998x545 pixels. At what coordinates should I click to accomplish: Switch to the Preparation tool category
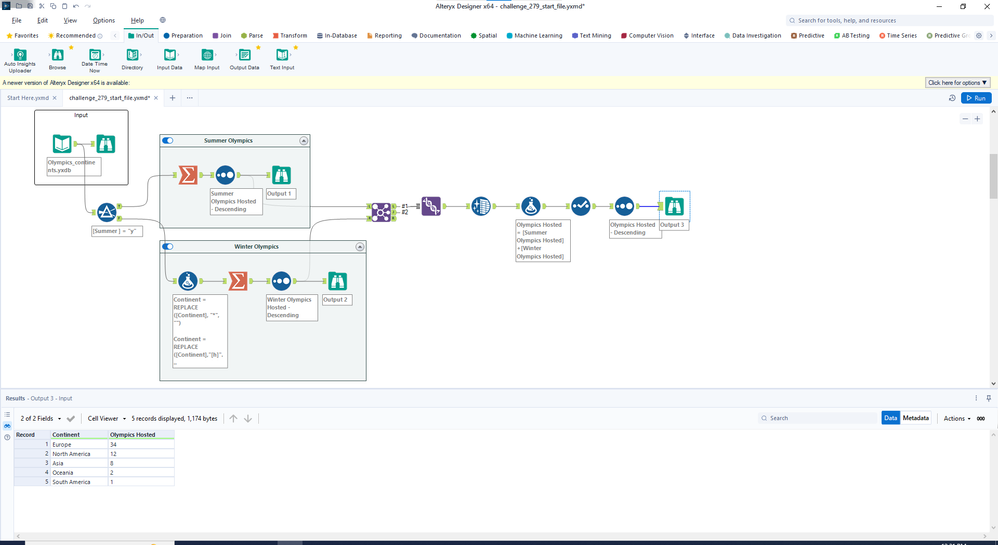coord(183,36)
